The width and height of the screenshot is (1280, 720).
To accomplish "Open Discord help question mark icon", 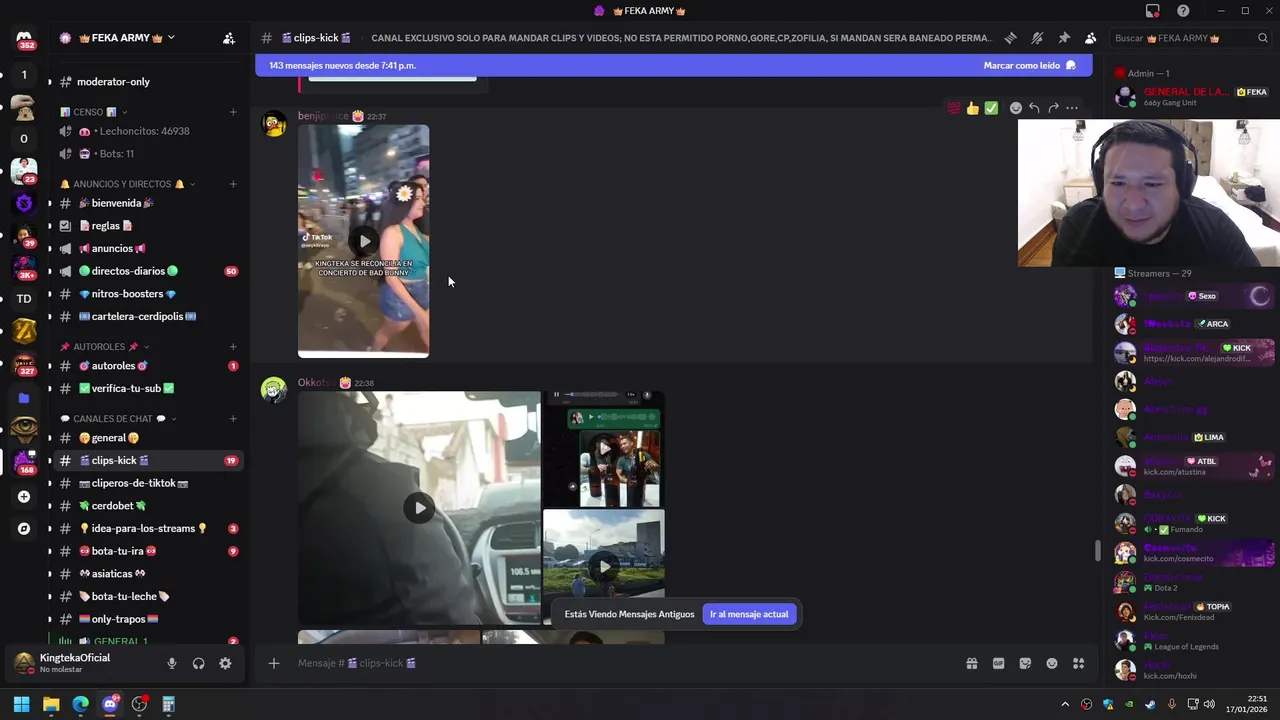I will click(x=1183, y=11).
